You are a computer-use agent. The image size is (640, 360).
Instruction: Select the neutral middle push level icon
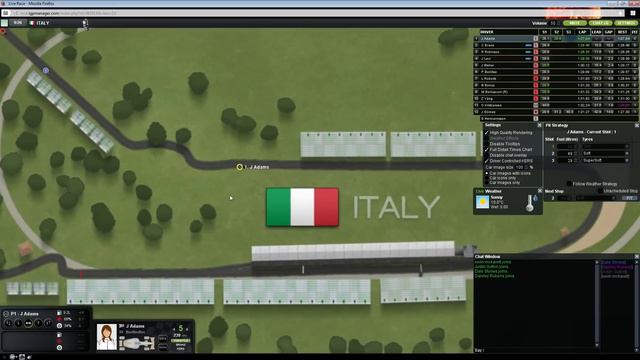(28, 323)
